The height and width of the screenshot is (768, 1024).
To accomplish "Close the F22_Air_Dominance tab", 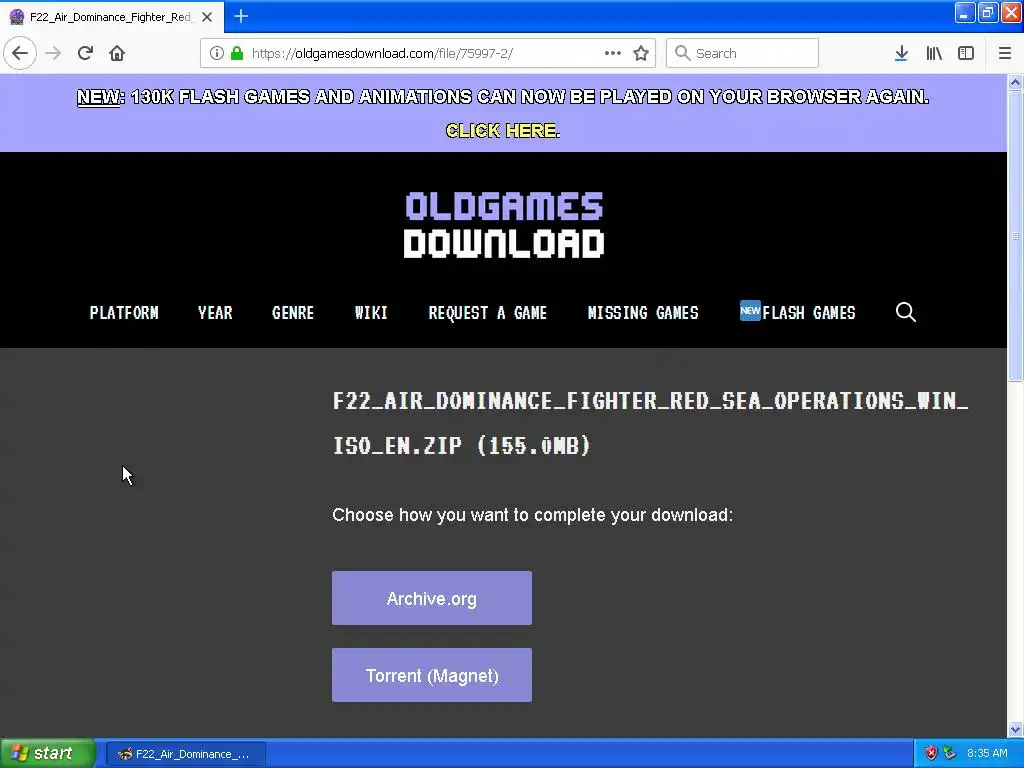I will coord(207,17).
